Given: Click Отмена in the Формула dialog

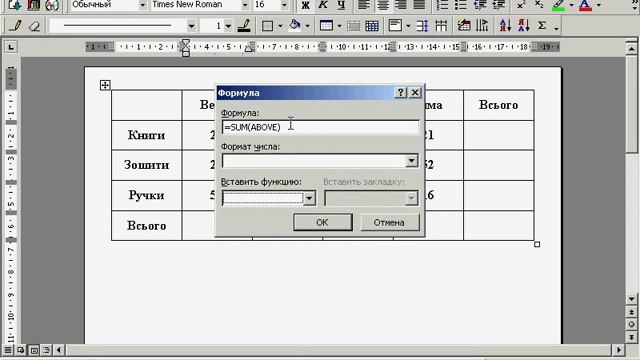Looking at the screenshot, I should pos(389,222).
